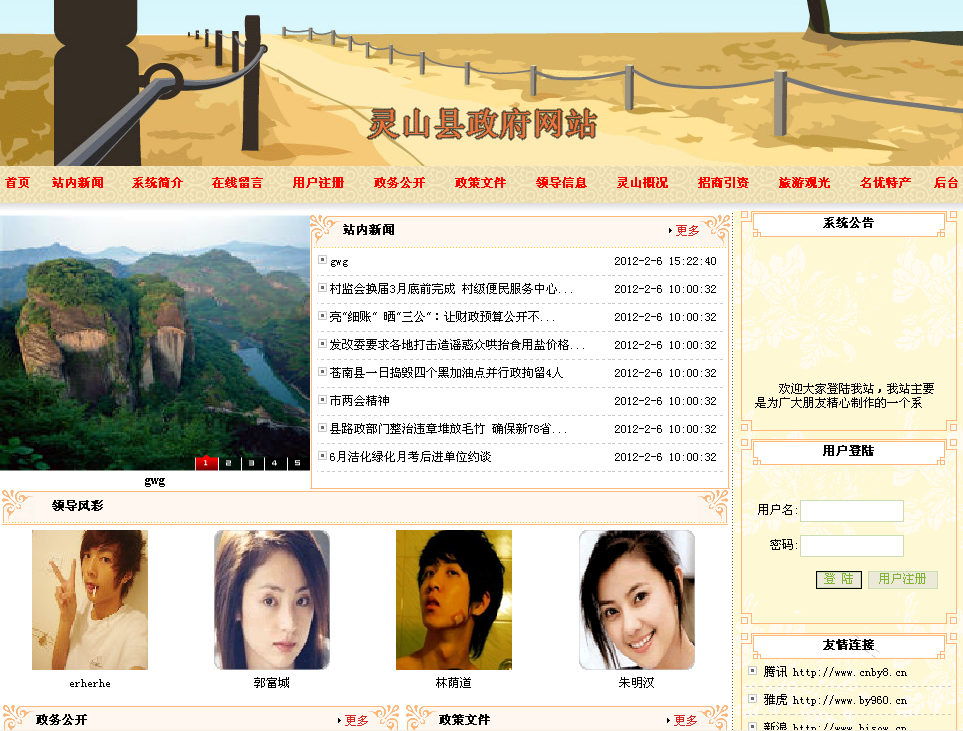Open news 亮"细账" 晒"三公"
The width and height of the screenshot is (963, 731).
point(442,317)
